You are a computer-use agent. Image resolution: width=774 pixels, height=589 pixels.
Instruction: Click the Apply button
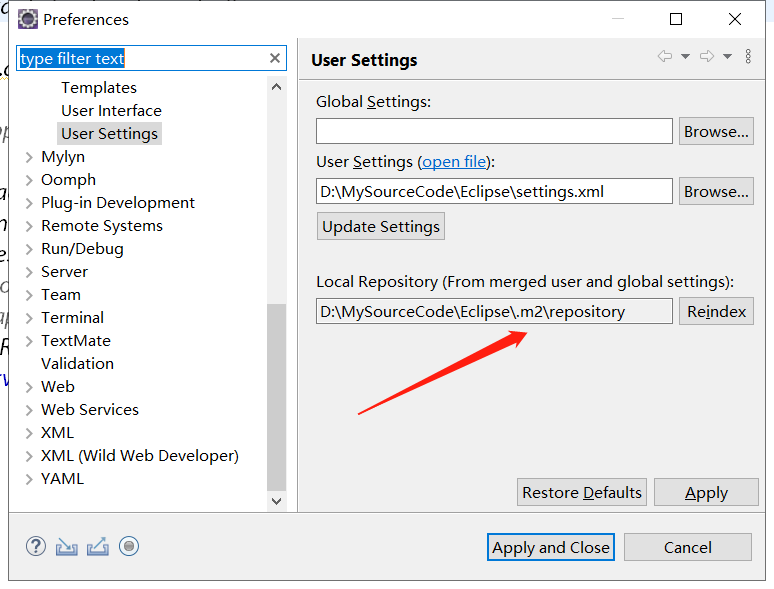pos(706,492)
